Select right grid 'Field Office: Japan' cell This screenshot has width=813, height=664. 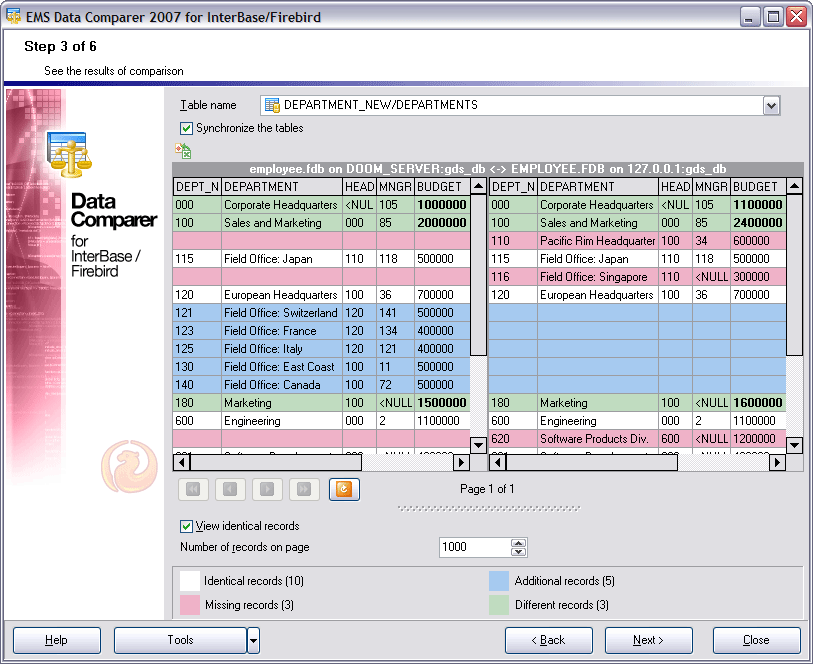pyautogui.click(x=598, y=259)
